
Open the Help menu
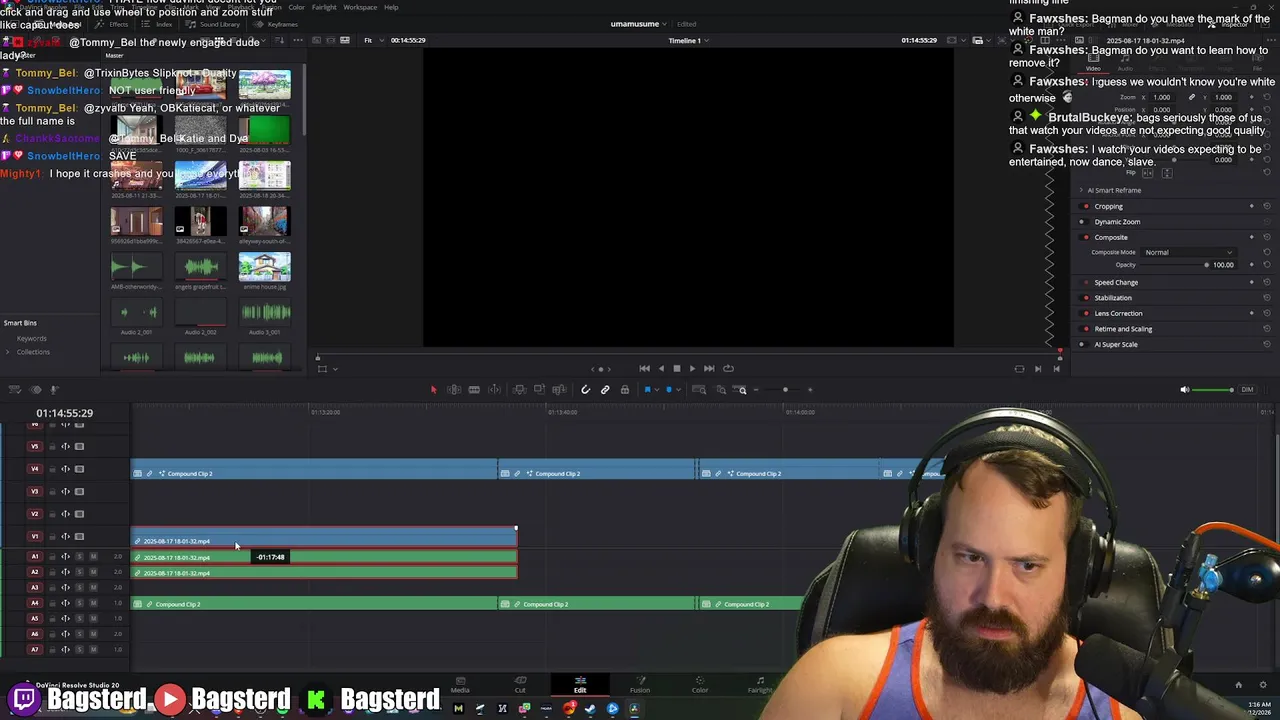[391, 7]
